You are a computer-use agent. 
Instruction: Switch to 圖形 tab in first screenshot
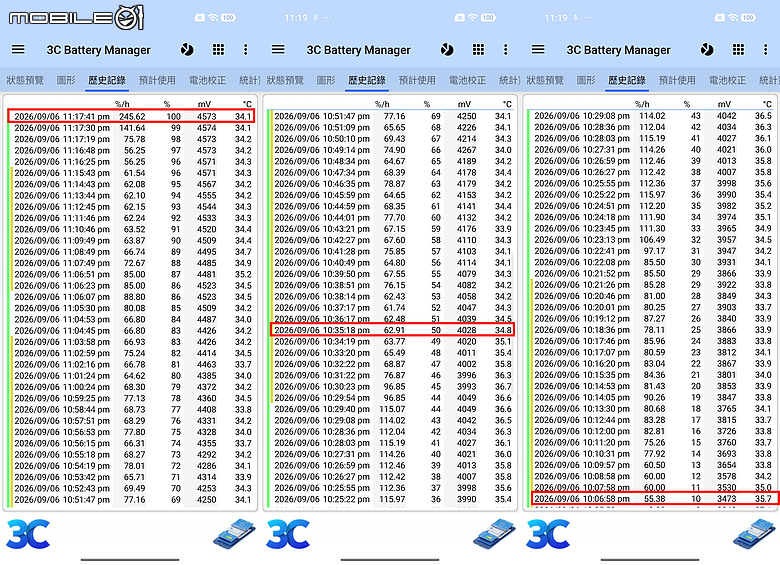coord(66,80)
